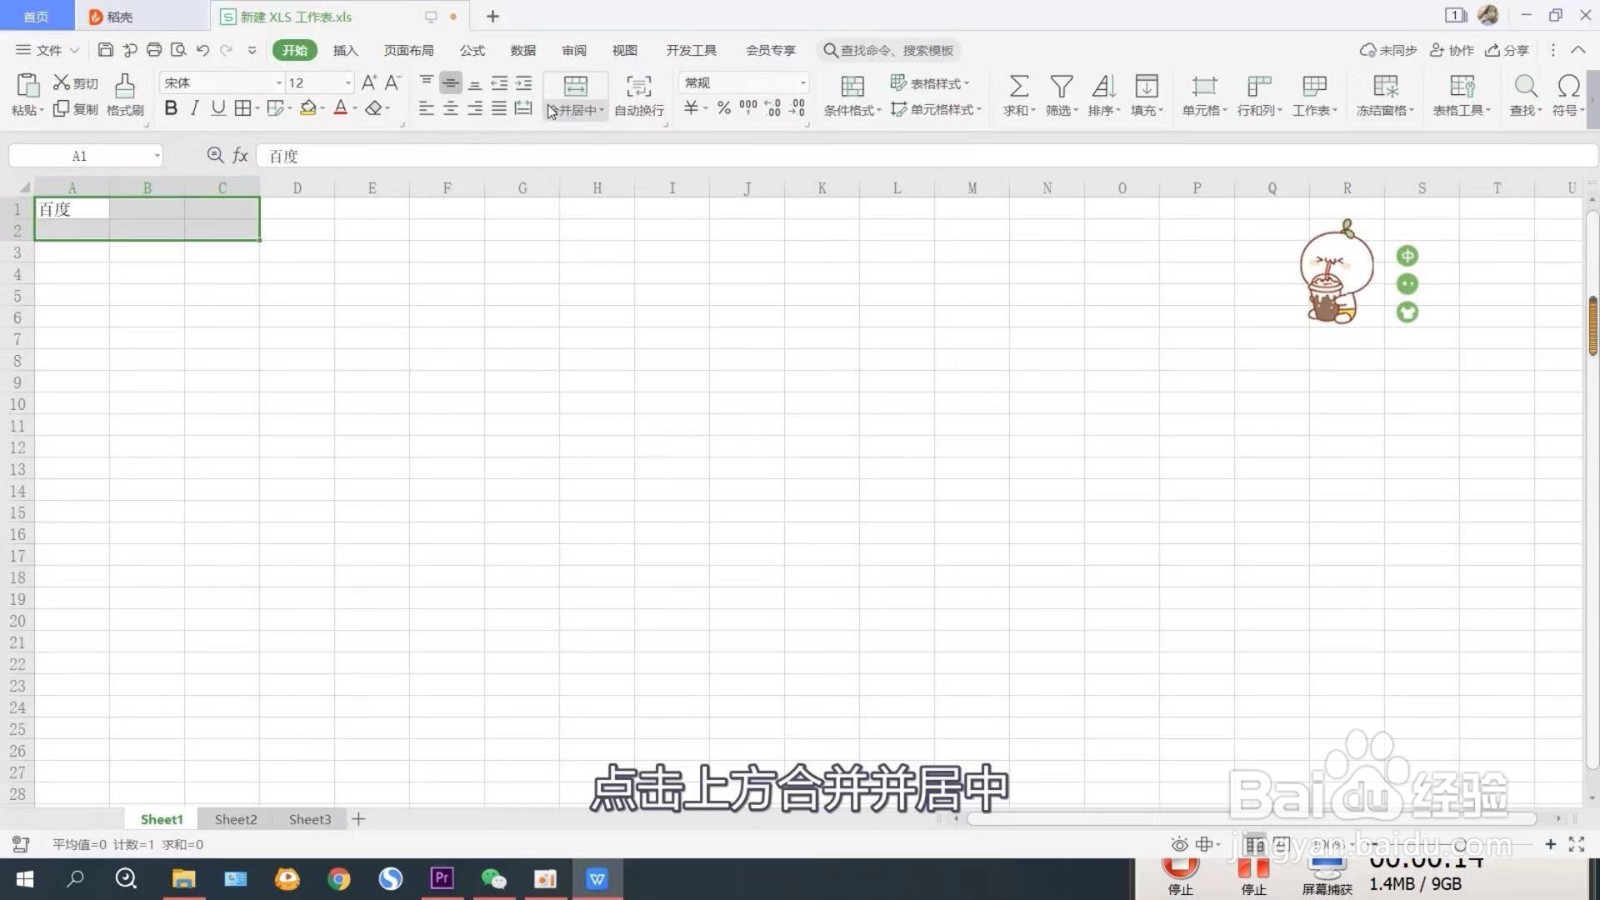Open the customize quick access toolbar dropdown
This screenshot has height=900, width=1600.
[x=252, y=50]
